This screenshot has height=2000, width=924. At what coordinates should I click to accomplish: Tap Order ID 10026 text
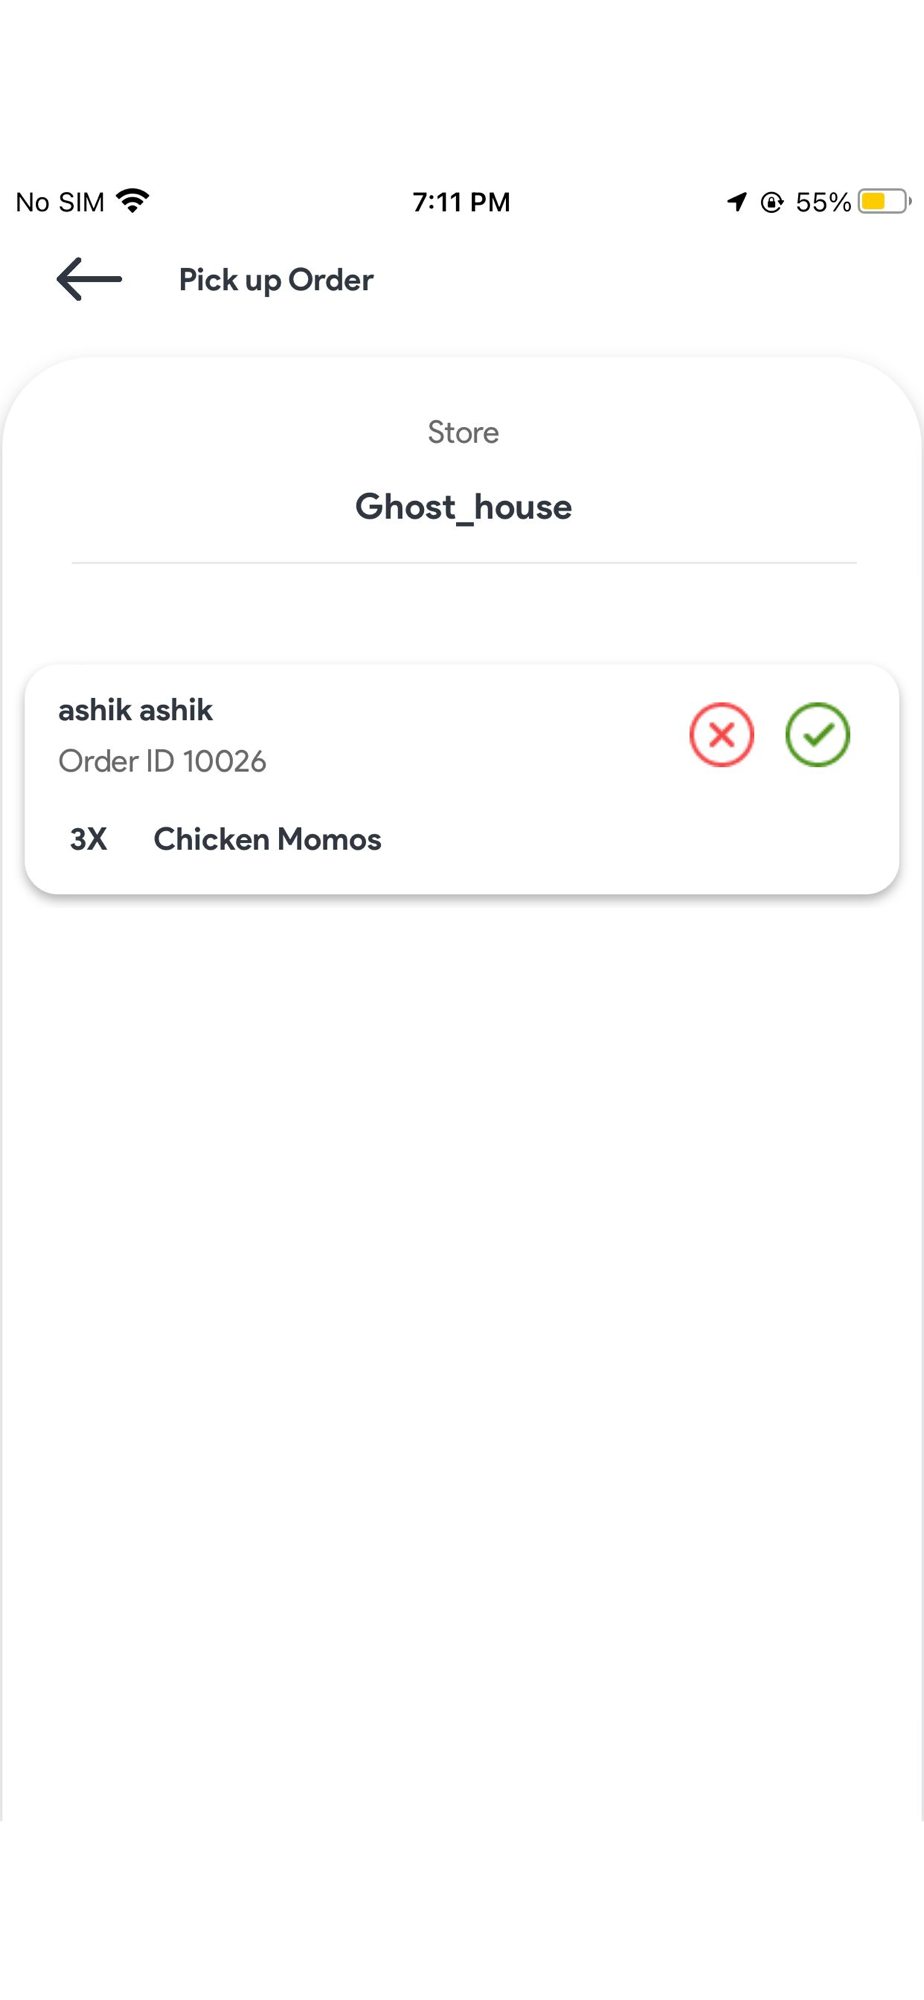pos(162,762)
